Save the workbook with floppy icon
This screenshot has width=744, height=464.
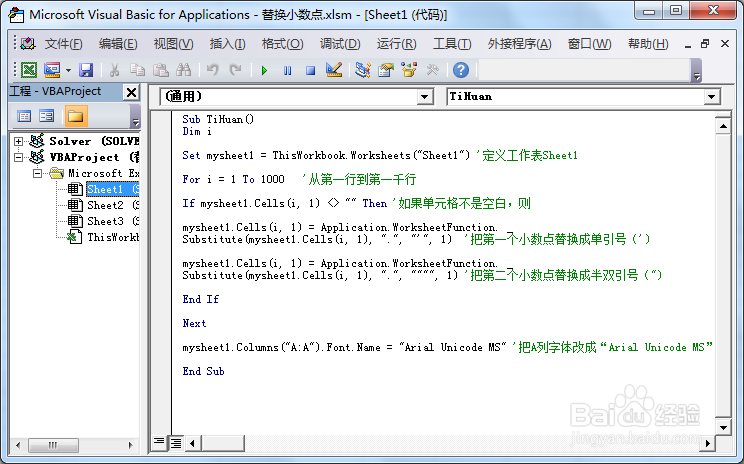(x=86, y=70)
